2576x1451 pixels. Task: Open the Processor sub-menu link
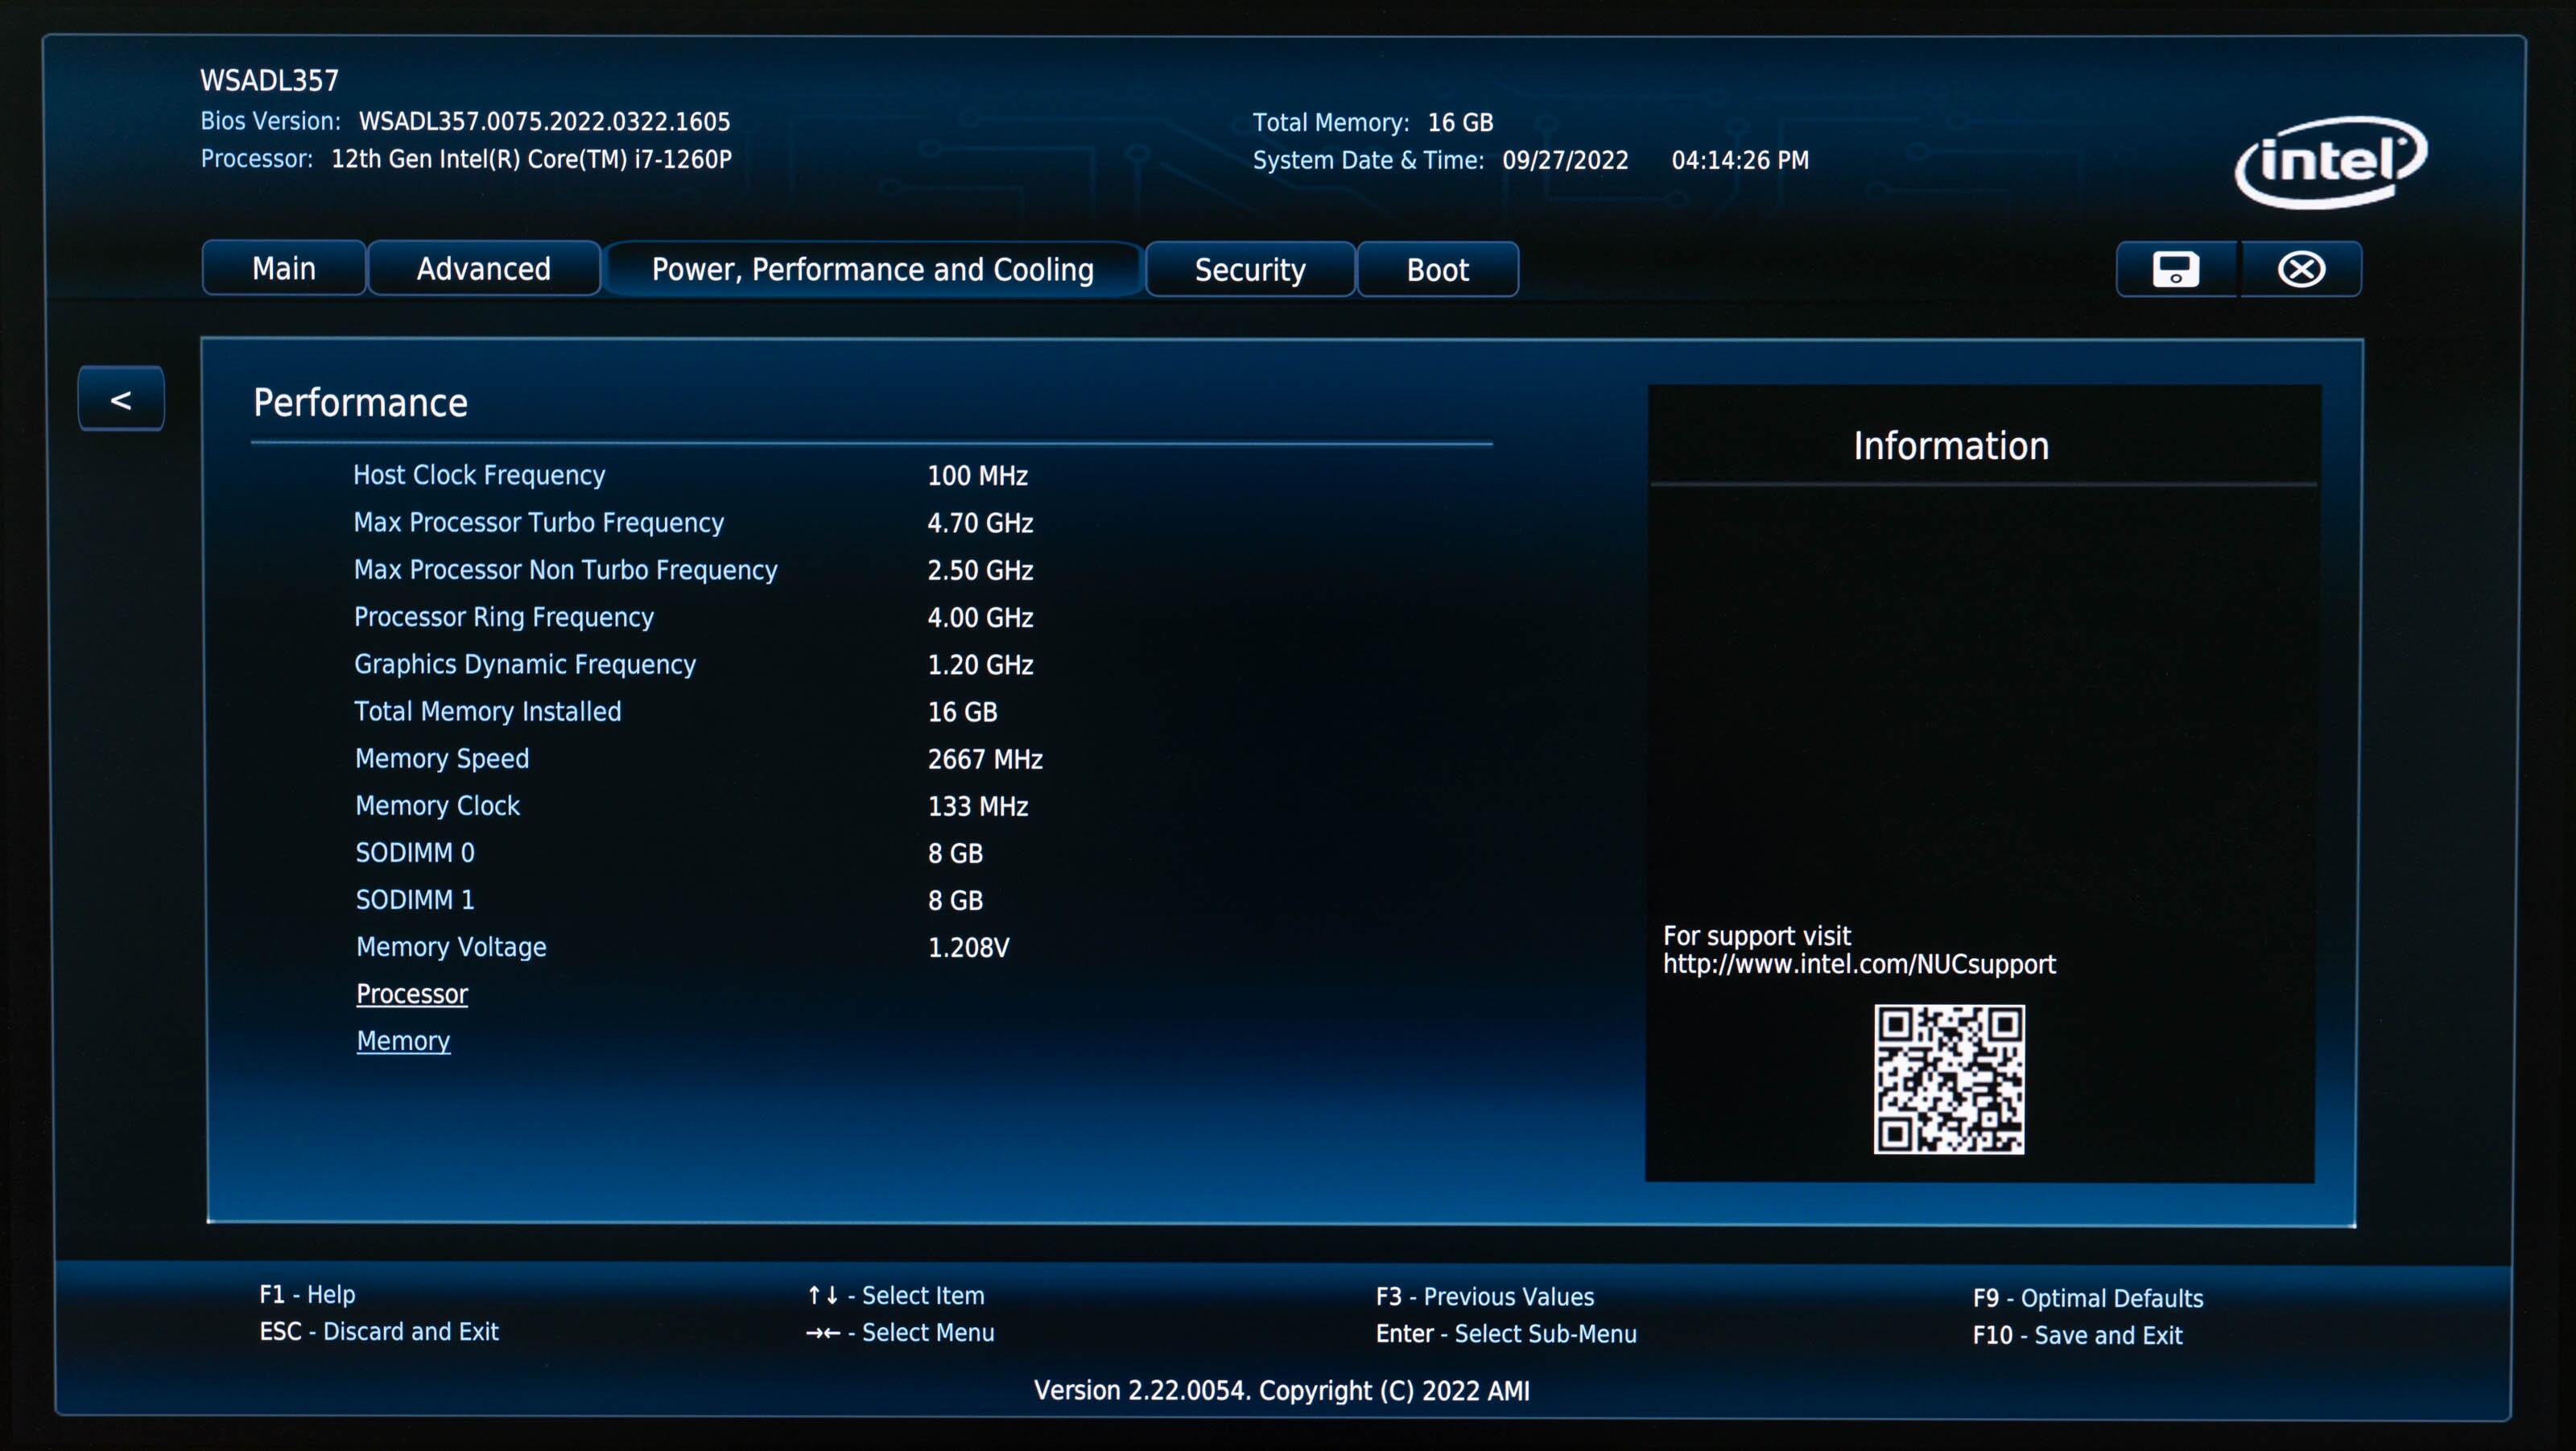412,994
